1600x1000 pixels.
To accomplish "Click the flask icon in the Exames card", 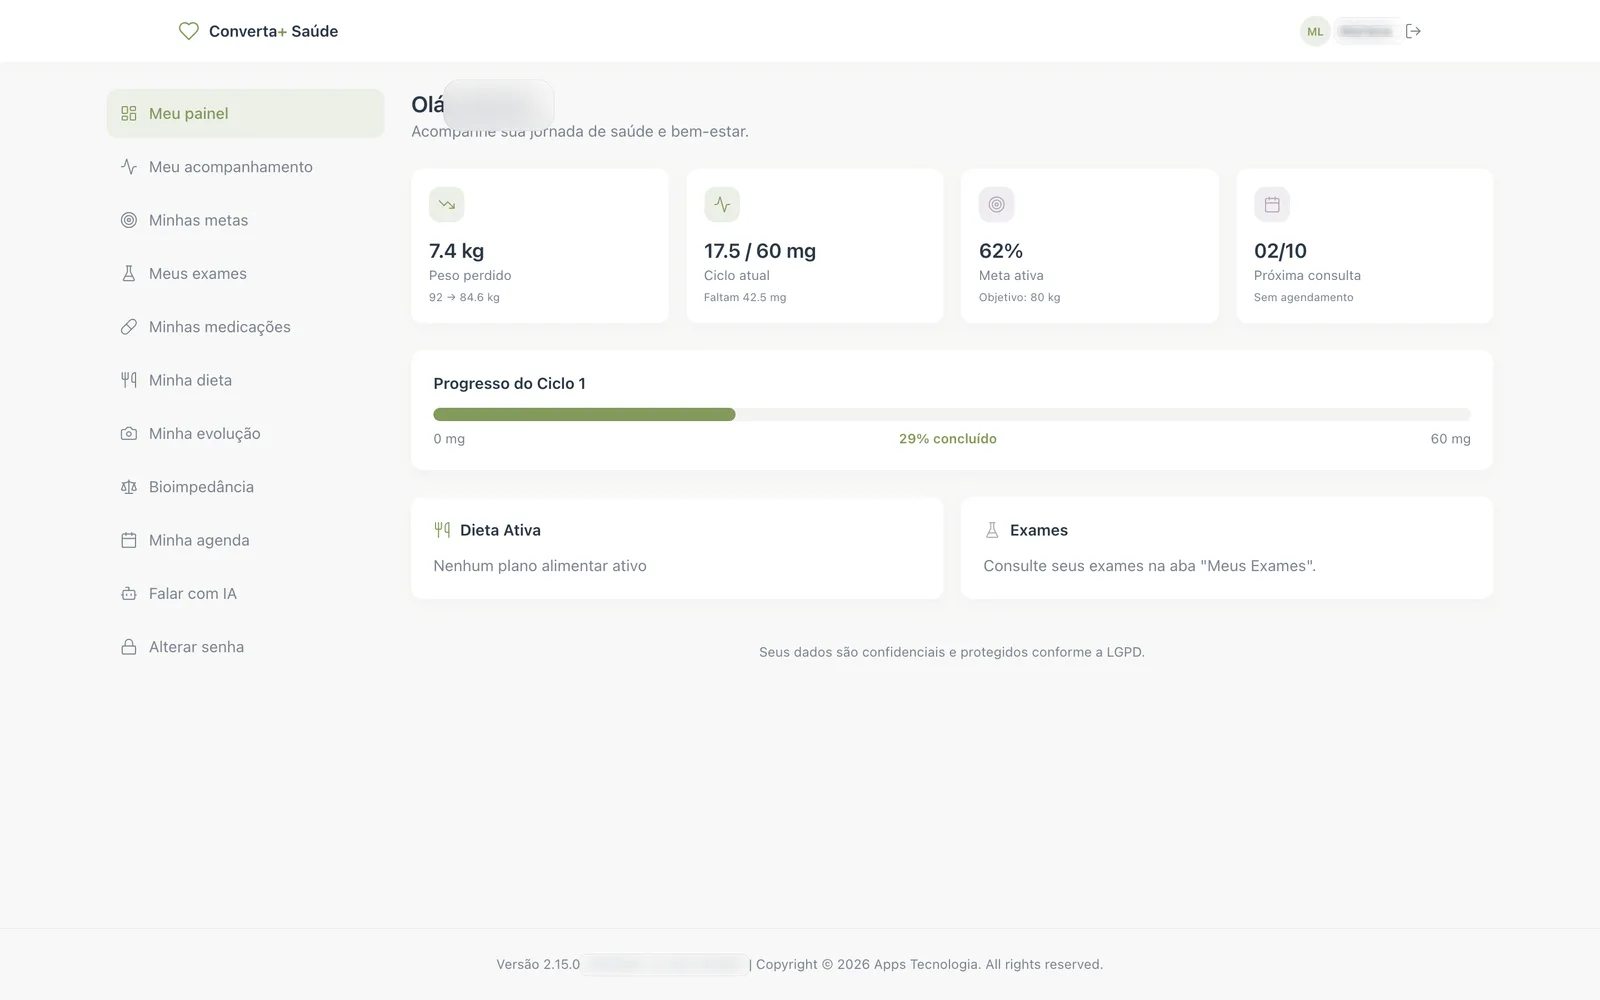I will click(992, 530).
